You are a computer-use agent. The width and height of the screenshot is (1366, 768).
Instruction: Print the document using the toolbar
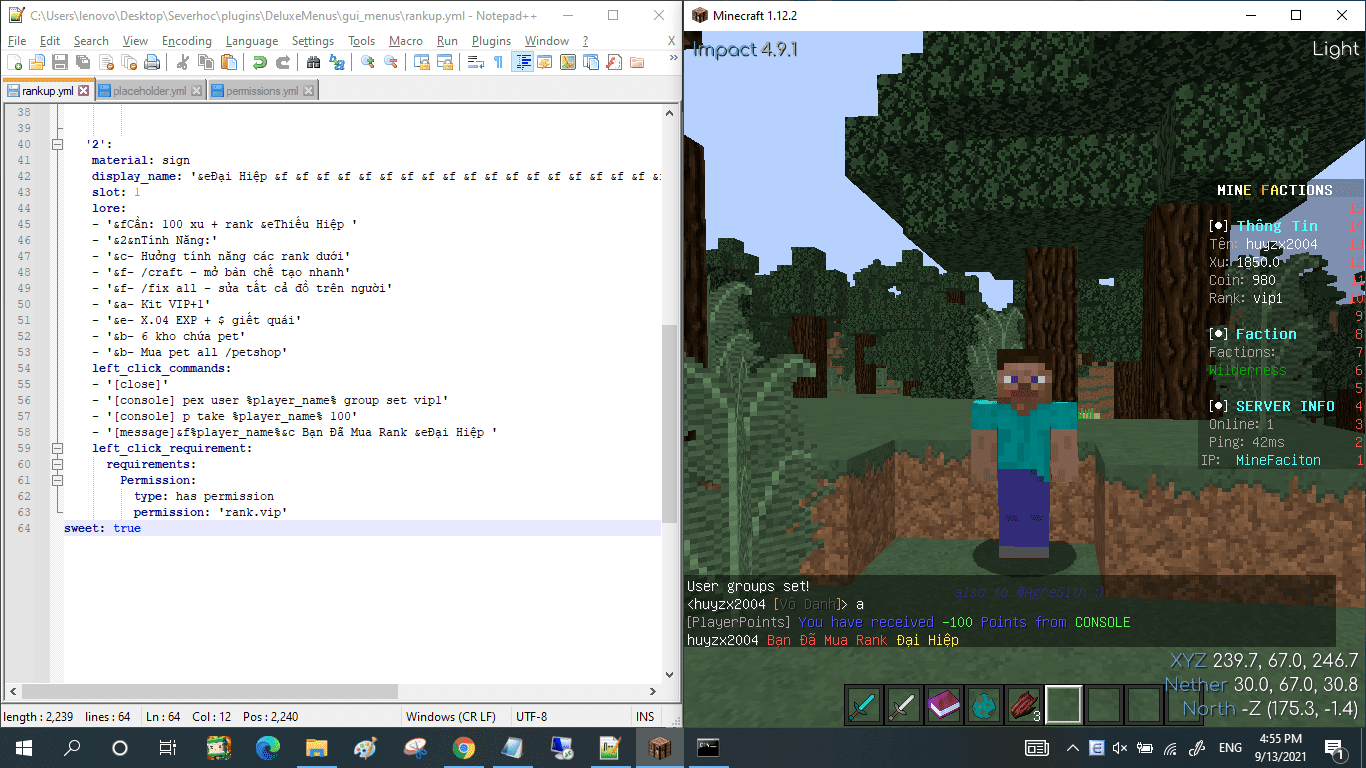[152, 62]
